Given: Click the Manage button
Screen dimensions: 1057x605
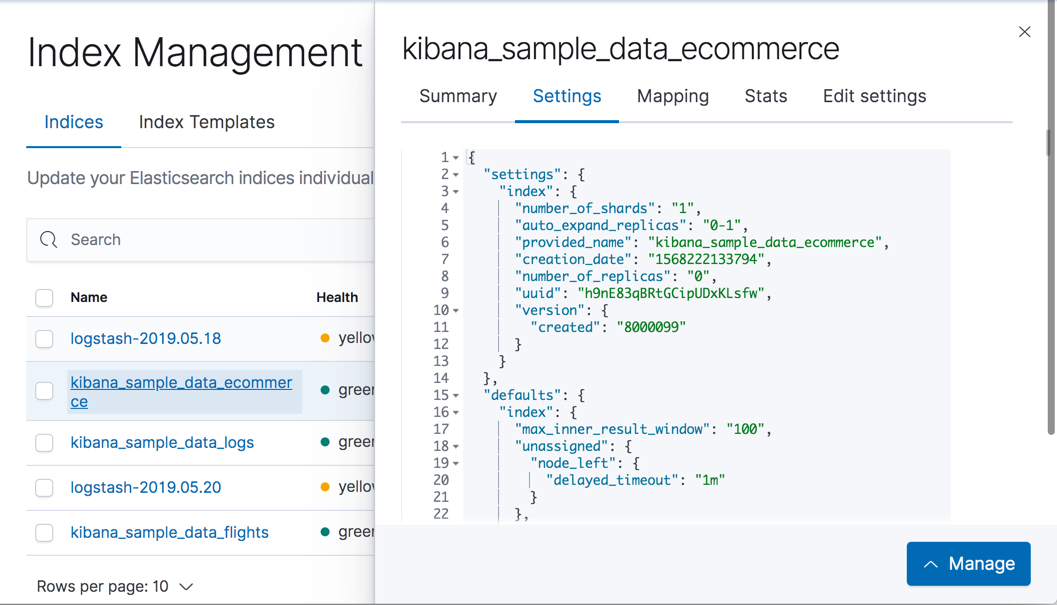Looking at the screenshot, I should (968, 563).
